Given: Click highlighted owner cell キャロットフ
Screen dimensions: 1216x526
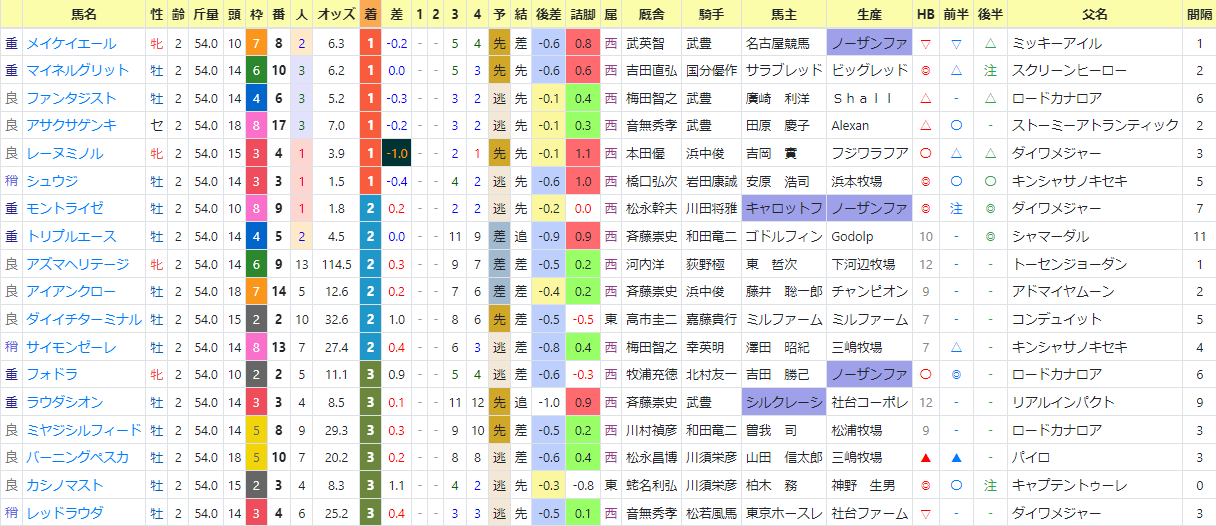Looking at the screenshot, I should 783,208.
